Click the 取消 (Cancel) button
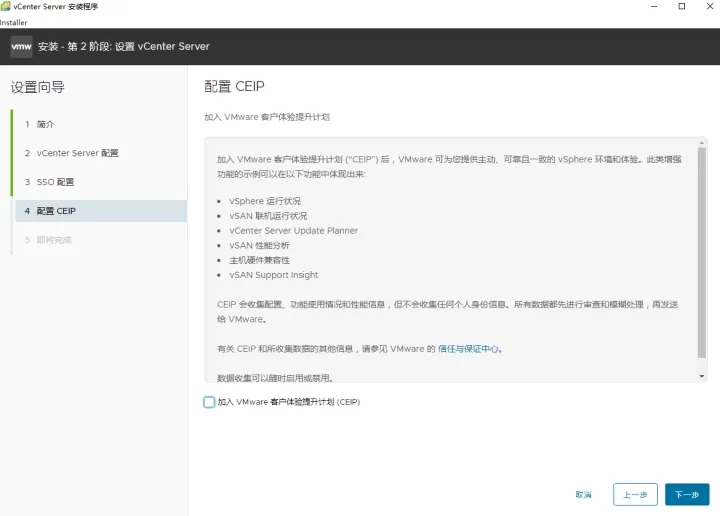Image resolution: width=720 pixels, height=516 pixels. pos(583,494)
